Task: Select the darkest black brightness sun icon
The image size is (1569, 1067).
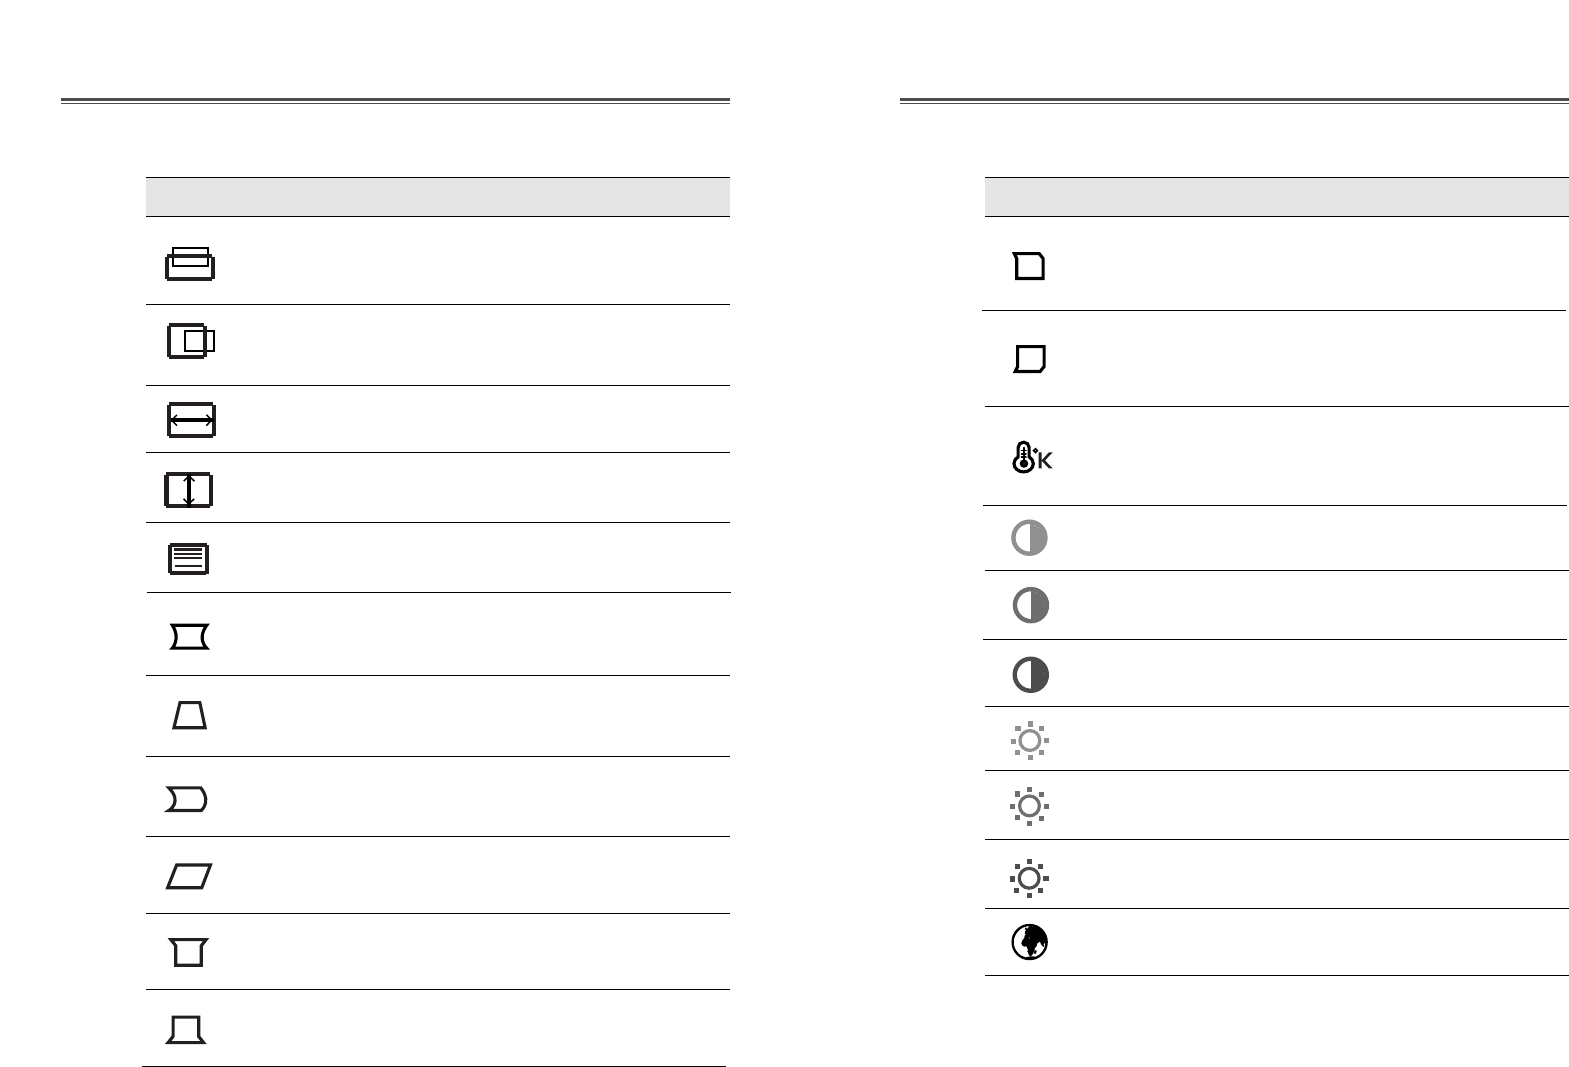Action: (1030, 878)
